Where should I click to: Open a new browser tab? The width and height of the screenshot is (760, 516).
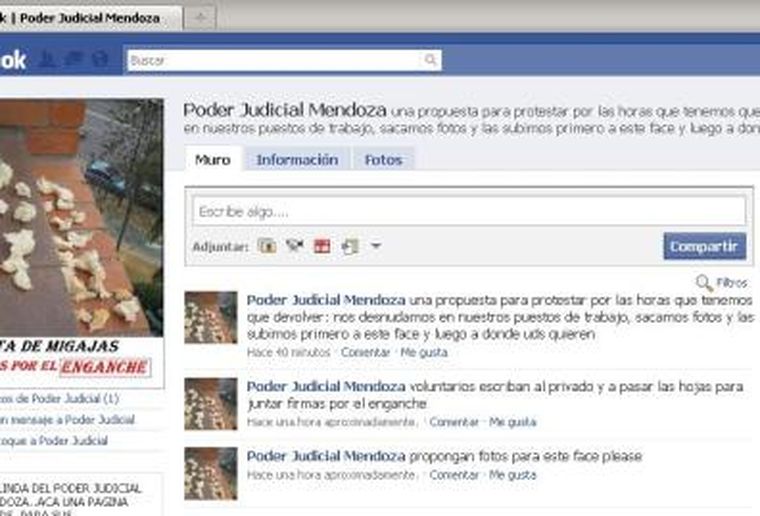pos(200,18)
